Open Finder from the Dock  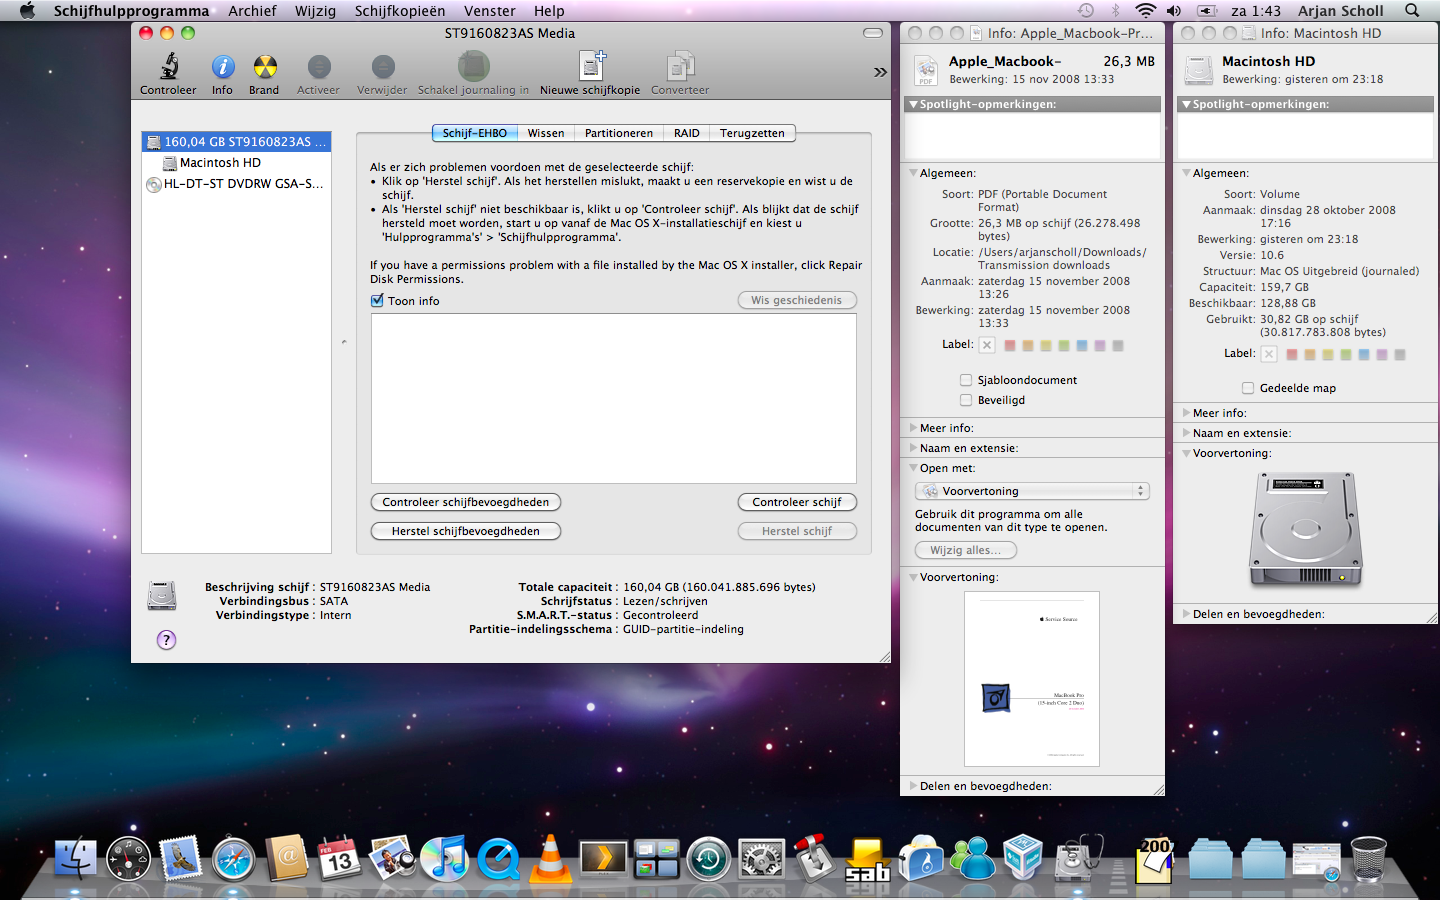[76, 858]
